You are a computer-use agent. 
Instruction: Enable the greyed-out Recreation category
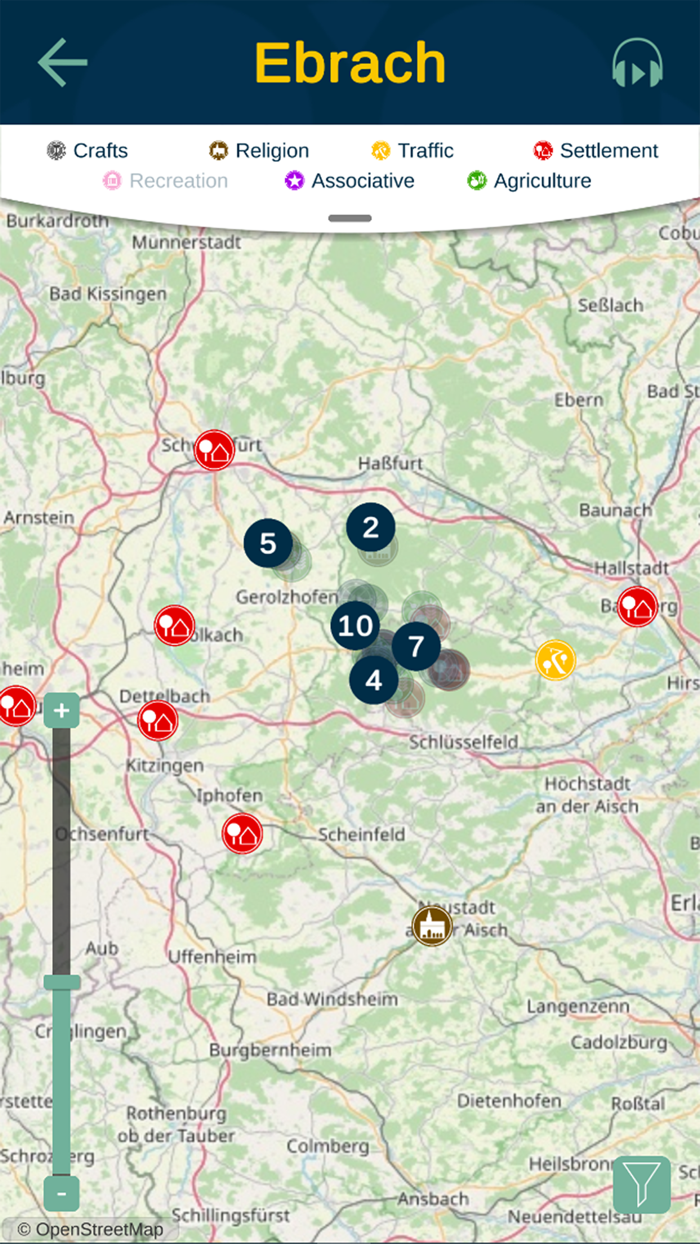[x=165, y=181]
